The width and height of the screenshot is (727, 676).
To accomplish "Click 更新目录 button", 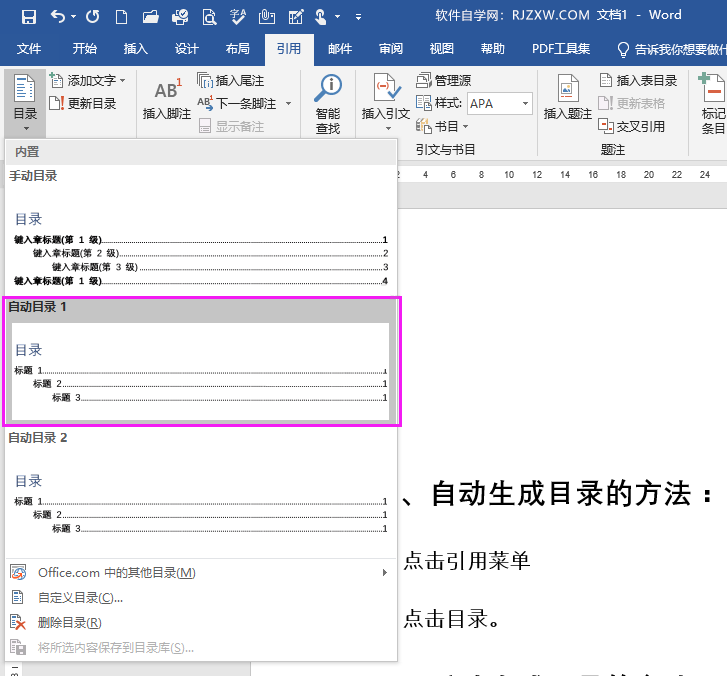I will click(x=83, y=103).
